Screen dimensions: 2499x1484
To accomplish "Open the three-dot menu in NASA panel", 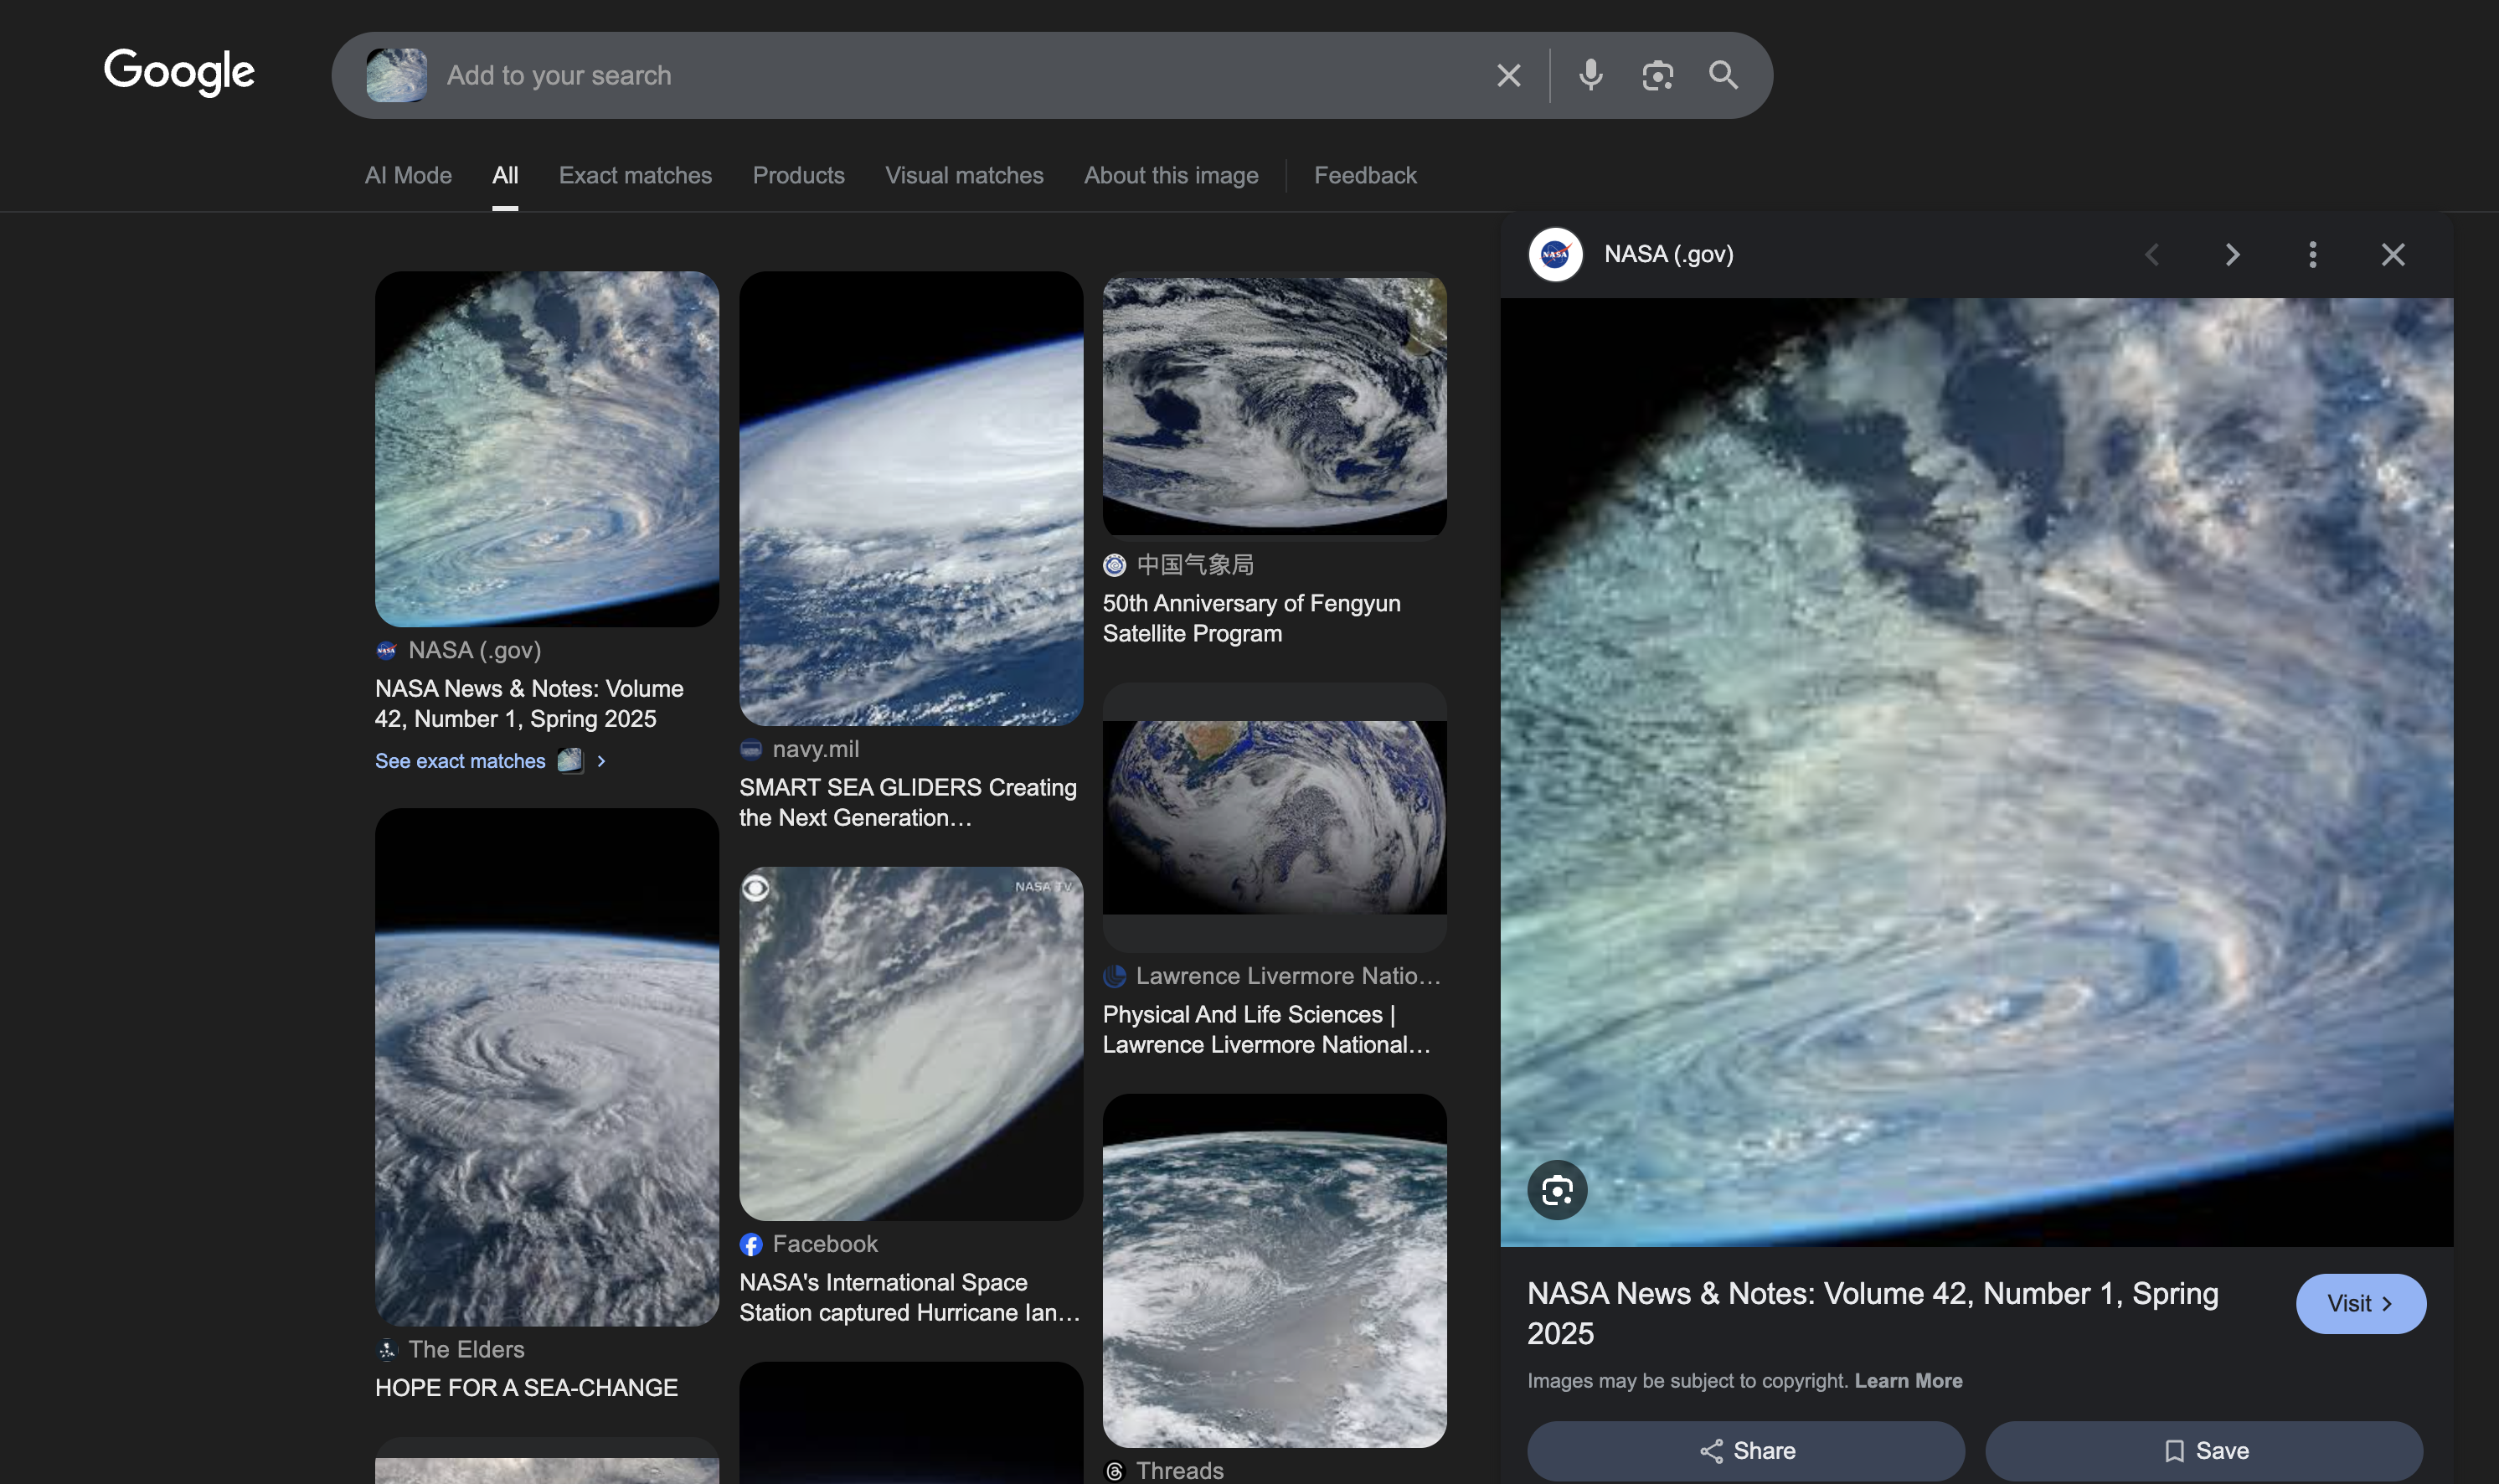I will click(x=2312, y=254).
